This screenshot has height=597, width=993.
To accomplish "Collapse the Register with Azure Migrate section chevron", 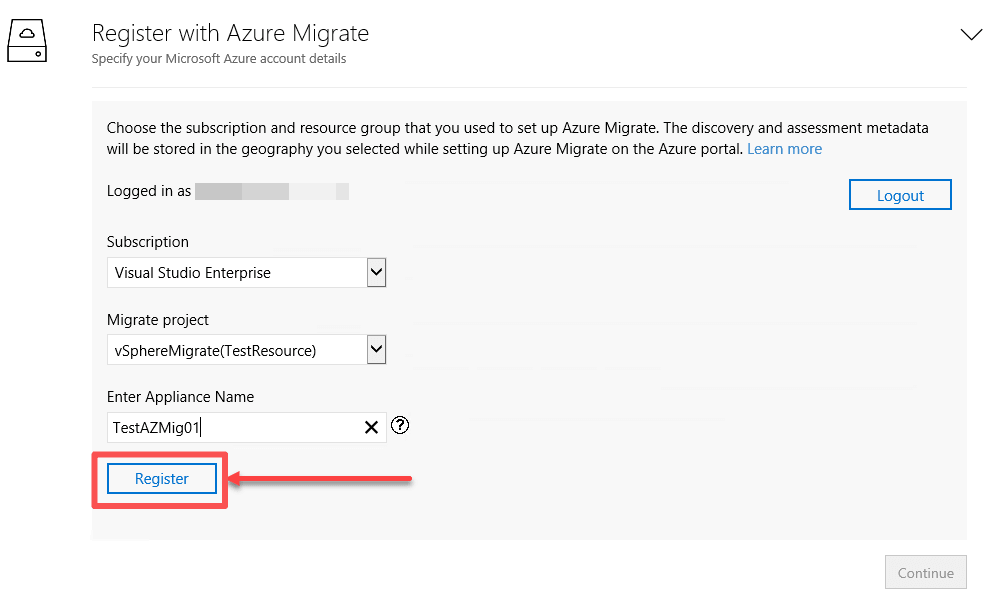I will (x=971, y=34).
